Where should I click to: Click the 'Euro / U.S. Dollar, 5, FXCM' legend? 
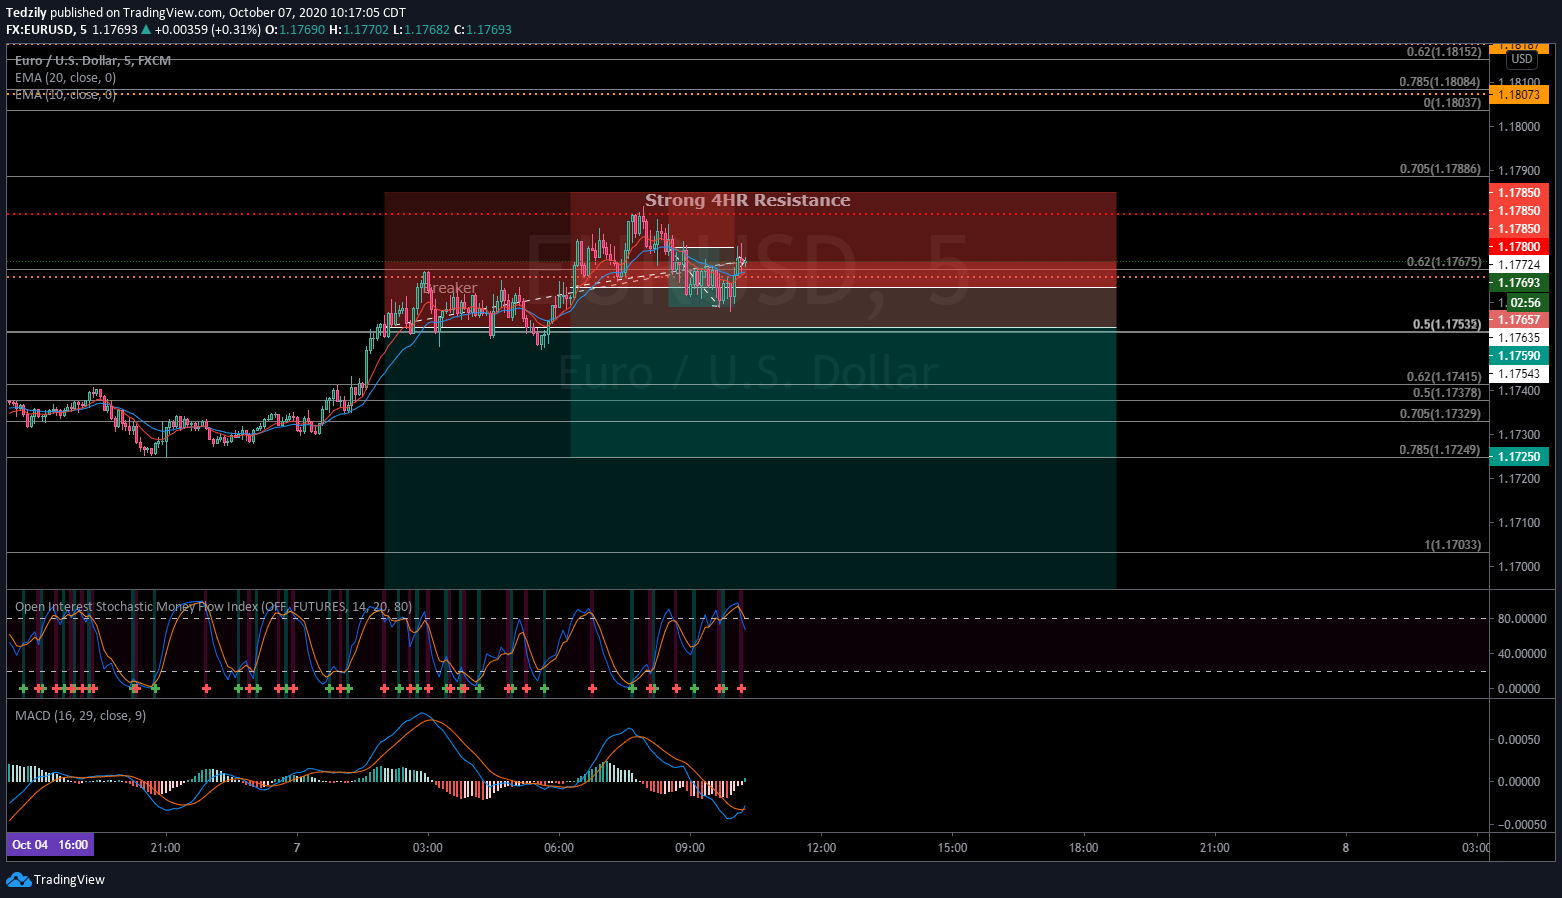tap(93, 61)
